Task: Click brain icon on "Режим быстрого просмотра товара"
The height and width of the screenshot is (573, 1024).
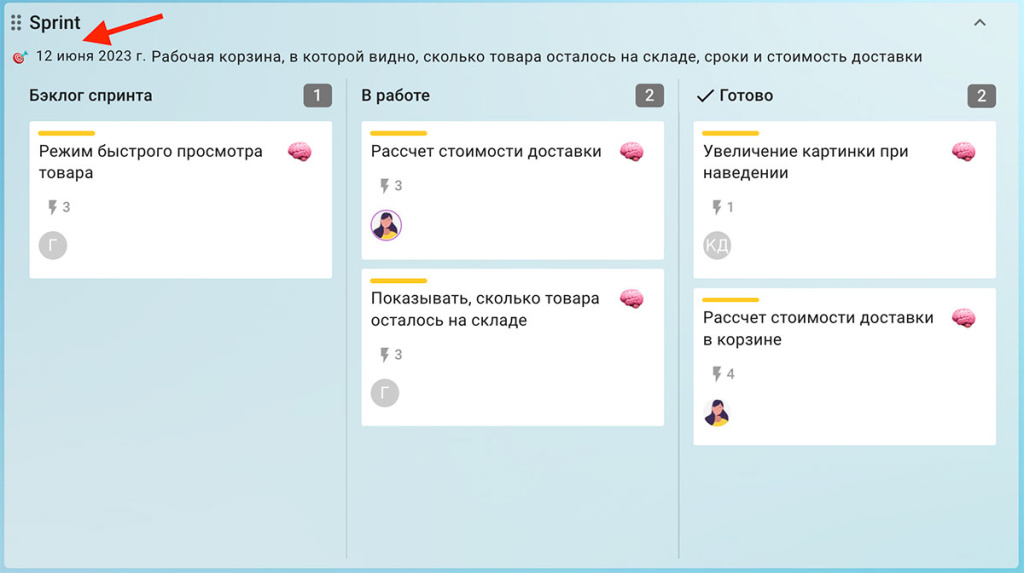Action: (300, 152)
